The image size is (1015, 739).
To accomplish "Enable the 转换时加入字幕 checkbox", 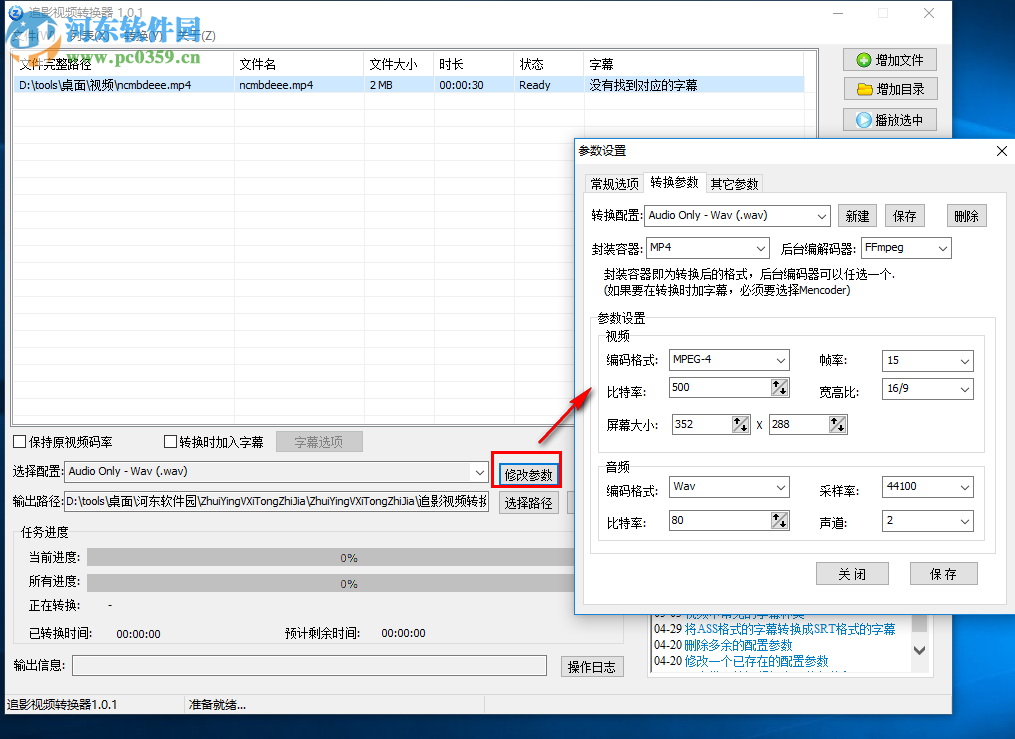I will (169, 441).
